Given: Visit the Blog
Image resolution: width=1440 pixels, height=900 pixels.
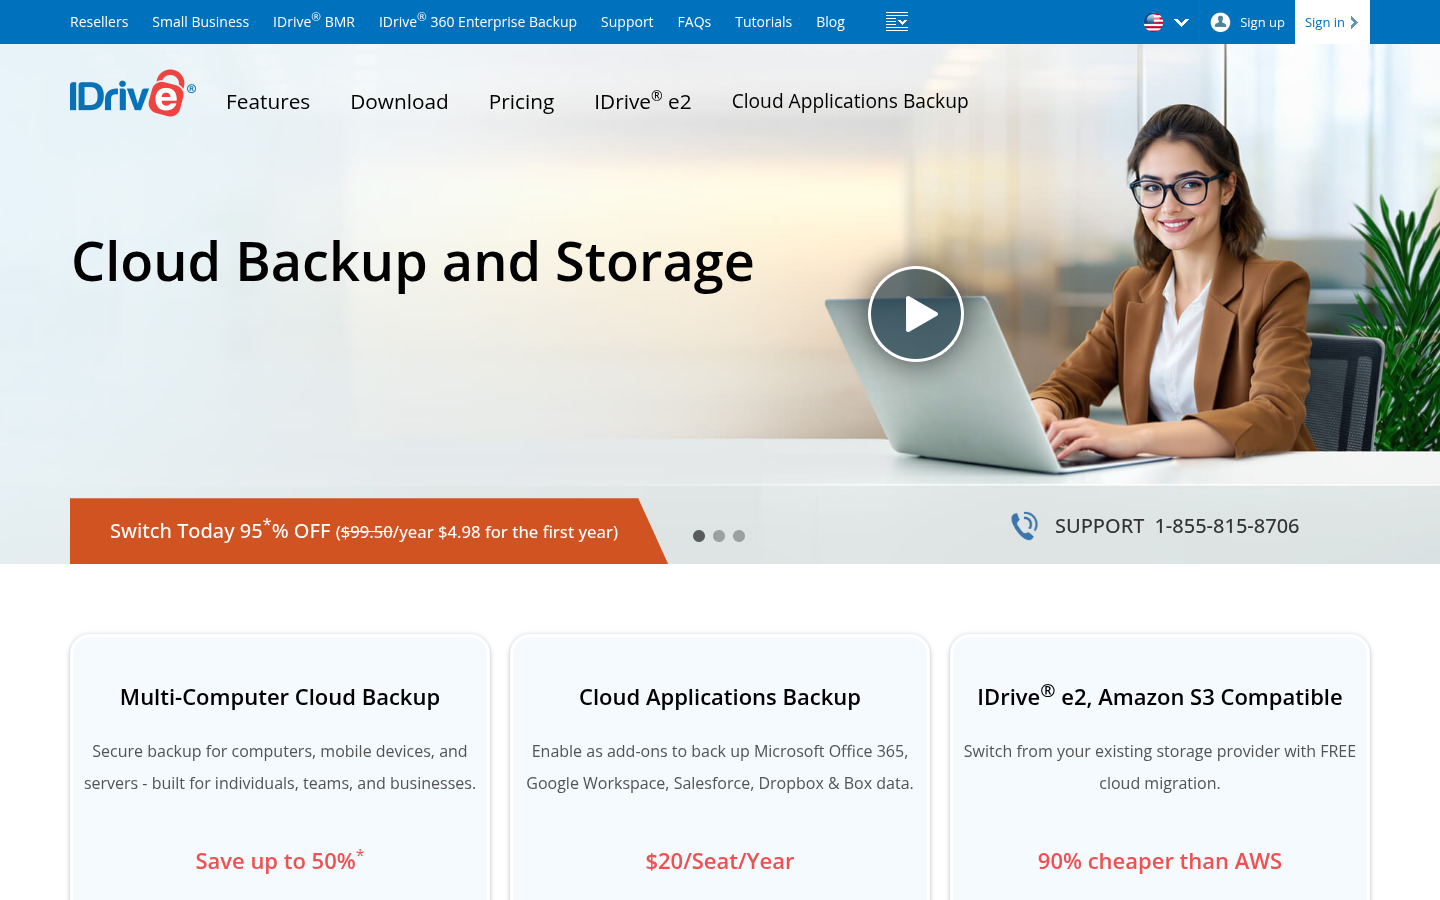Looking at the screenshot, I should pos(830,22).
